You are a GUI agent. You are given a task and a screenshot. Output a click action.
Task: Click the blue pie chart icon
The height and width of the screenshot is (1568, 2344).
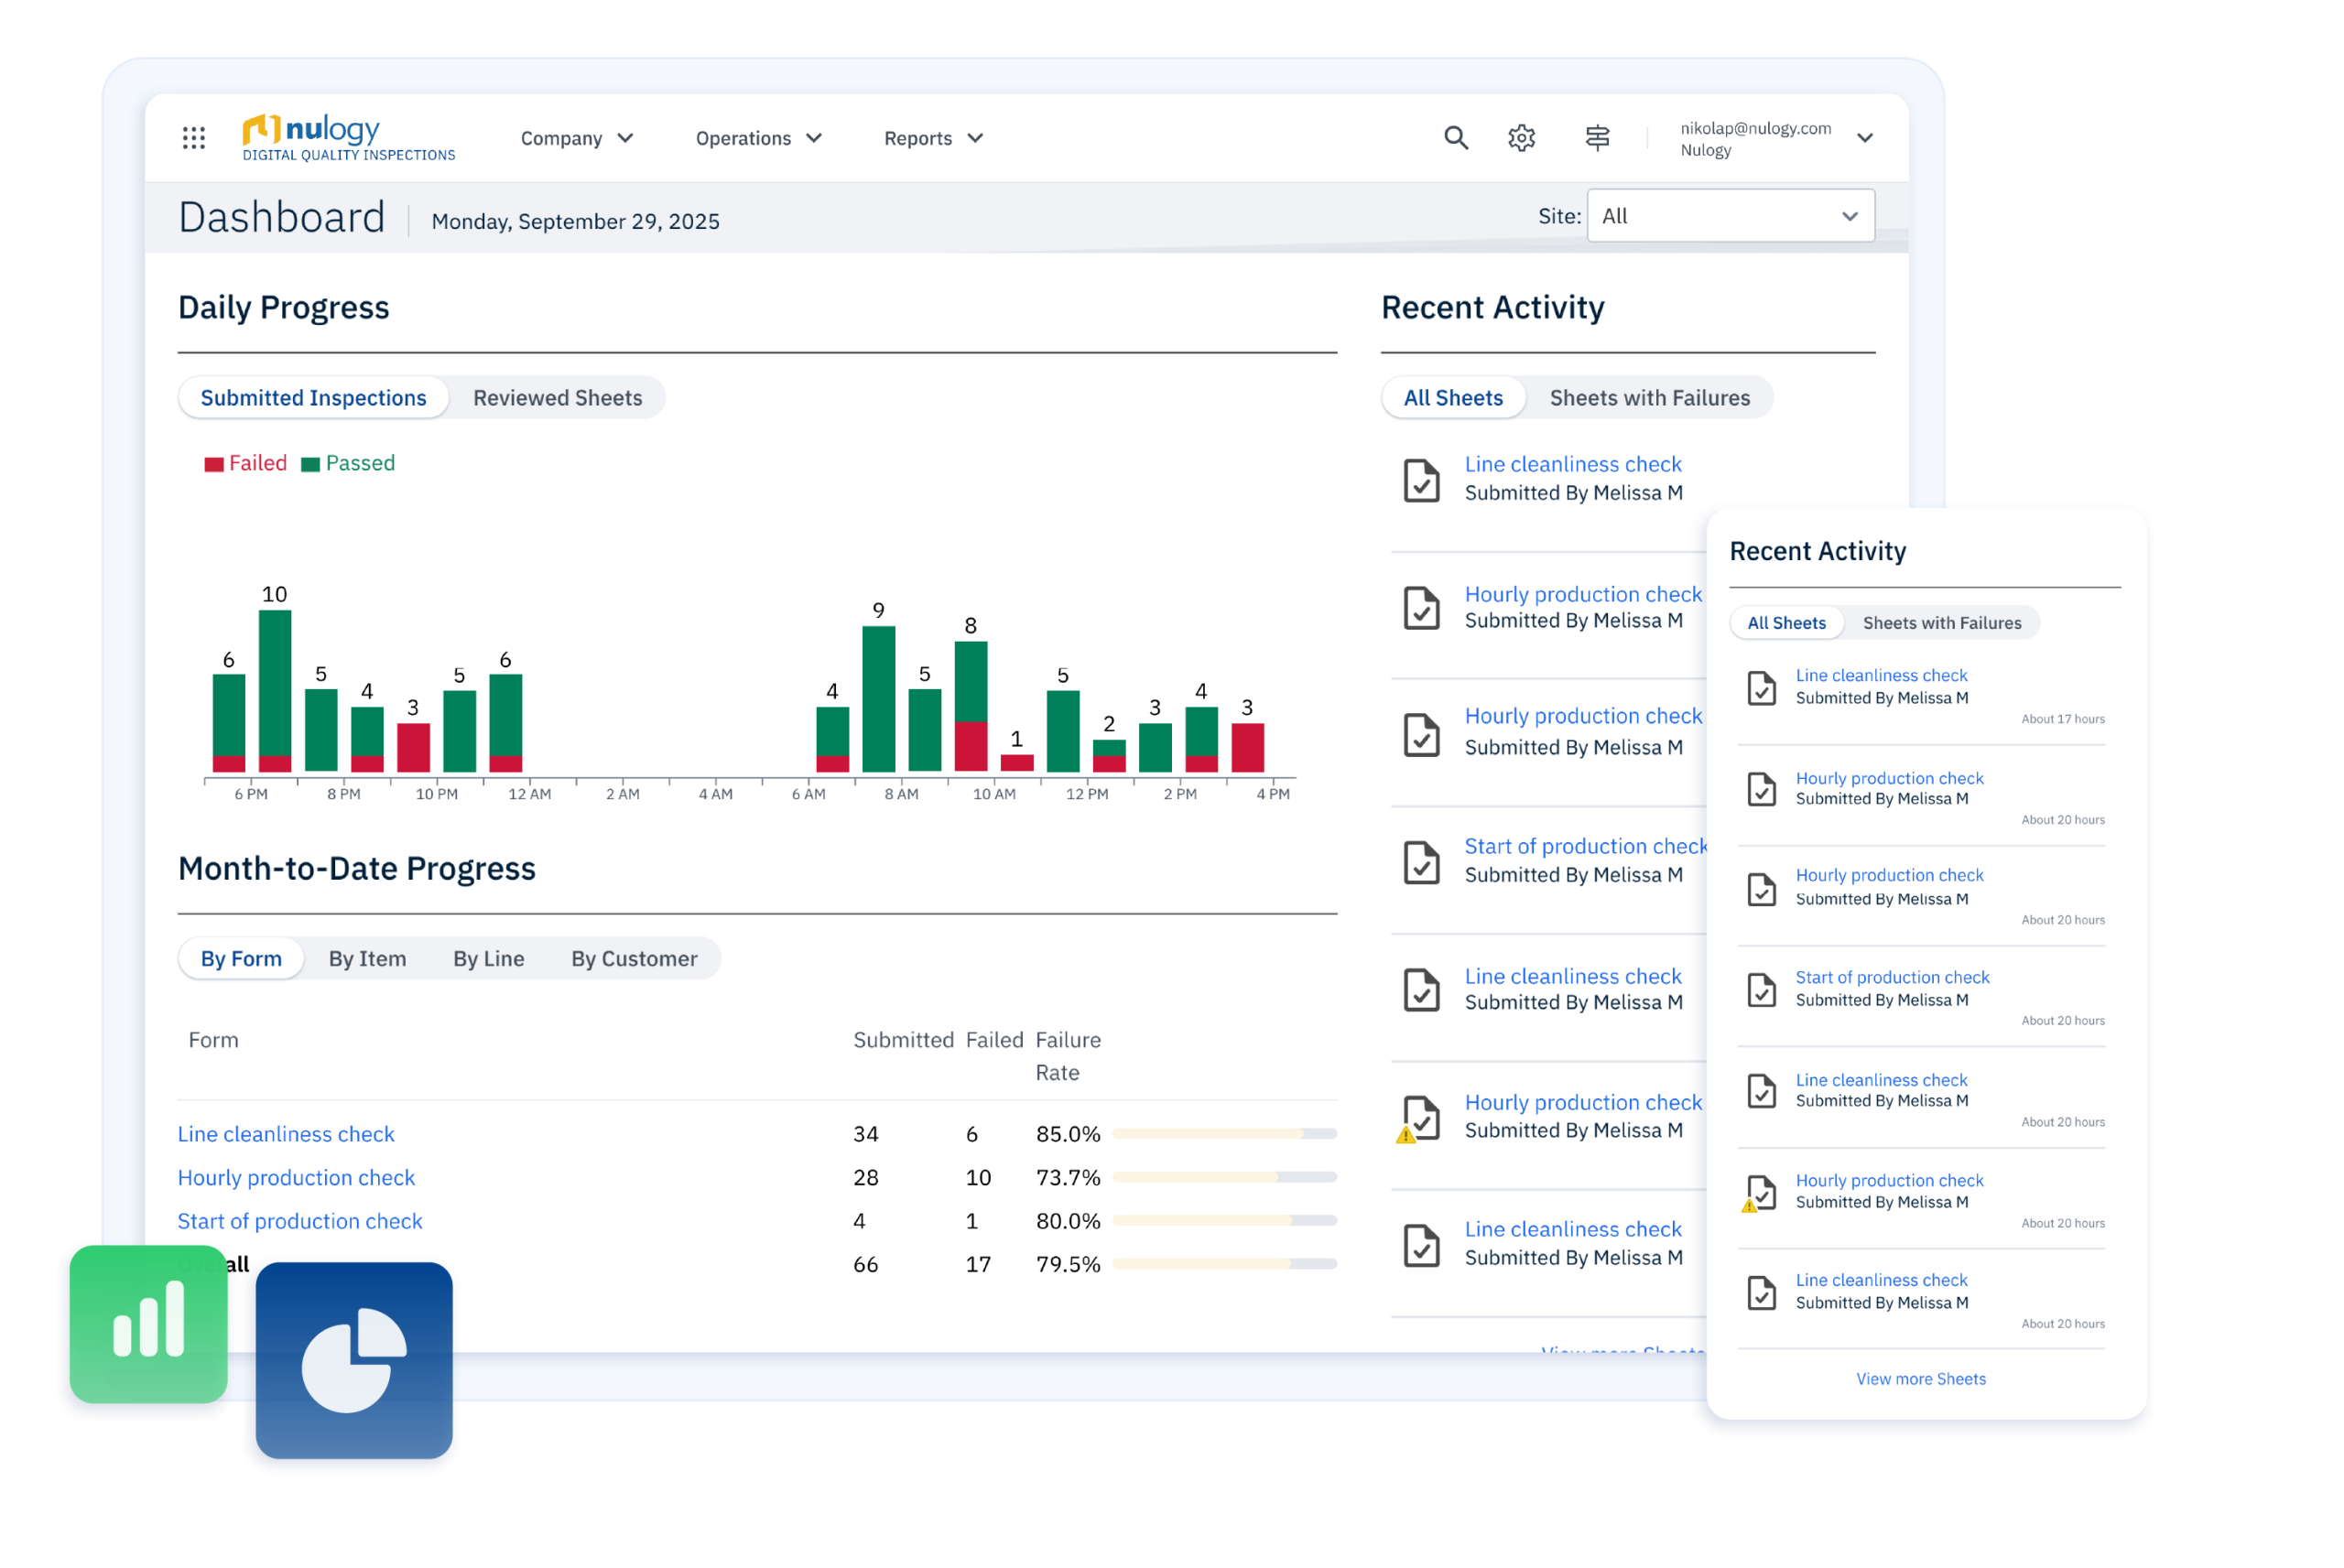354,1360
